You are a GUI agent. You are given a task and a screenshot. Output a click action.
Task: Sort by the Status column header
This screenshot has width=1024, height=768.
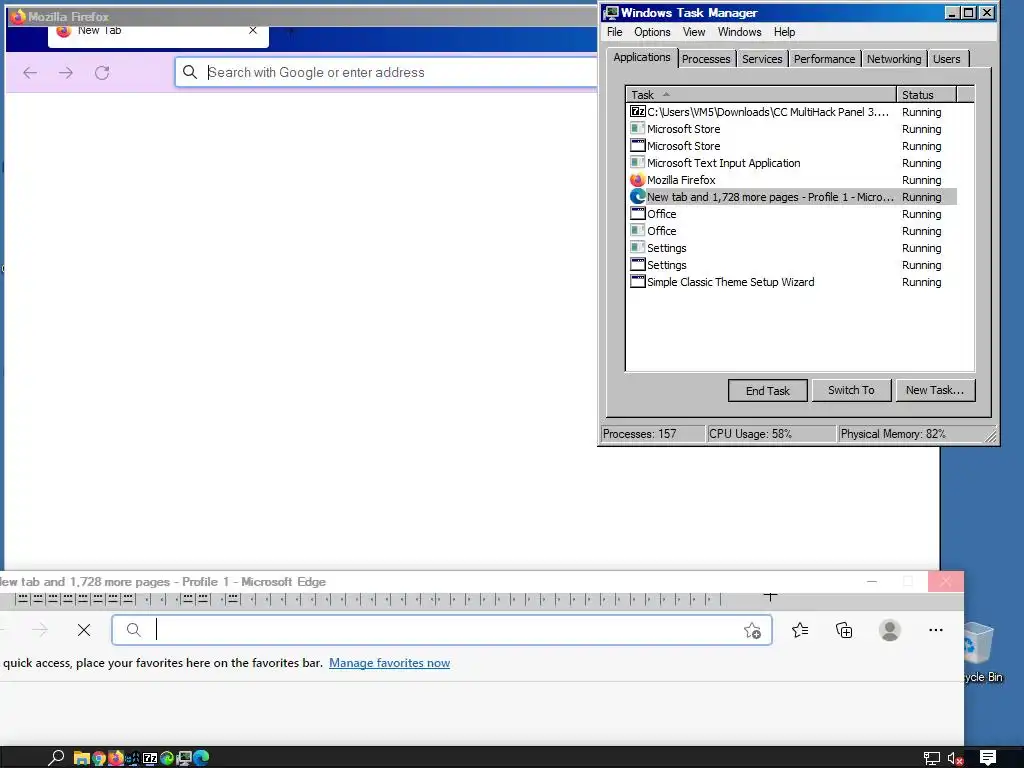[926, 95]
